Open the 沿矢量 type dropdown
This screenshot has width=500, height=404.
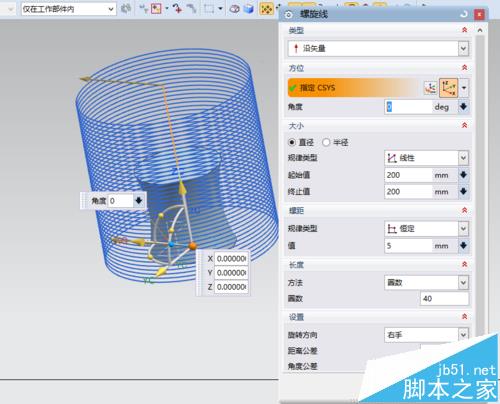click(x=378, y=48)
